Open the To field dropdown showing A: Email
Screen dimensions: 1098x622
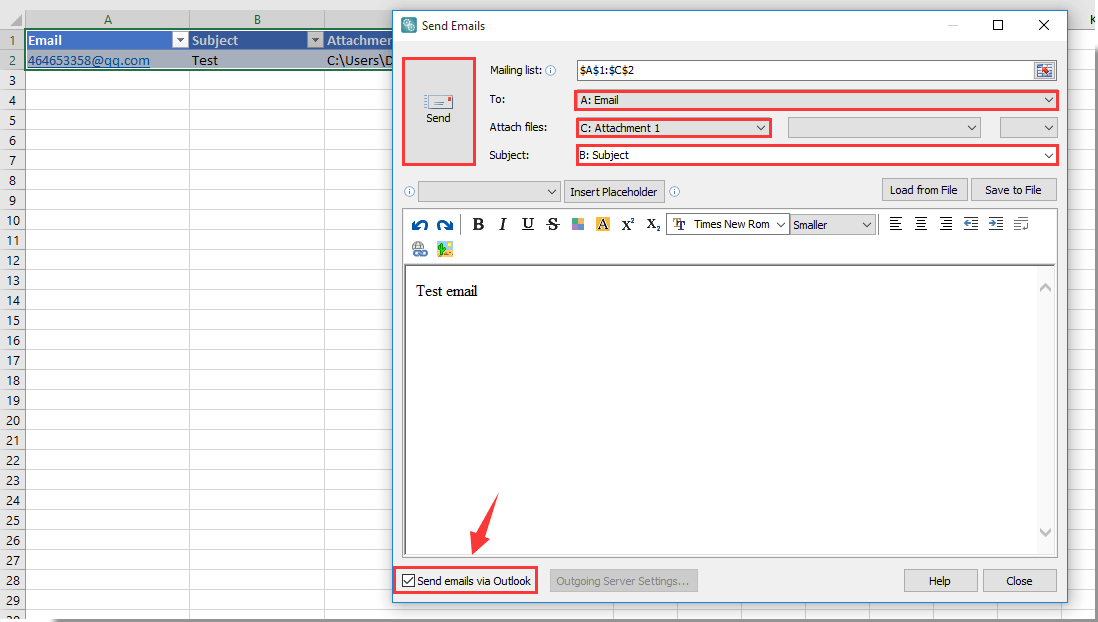[x=1047, y=100]
